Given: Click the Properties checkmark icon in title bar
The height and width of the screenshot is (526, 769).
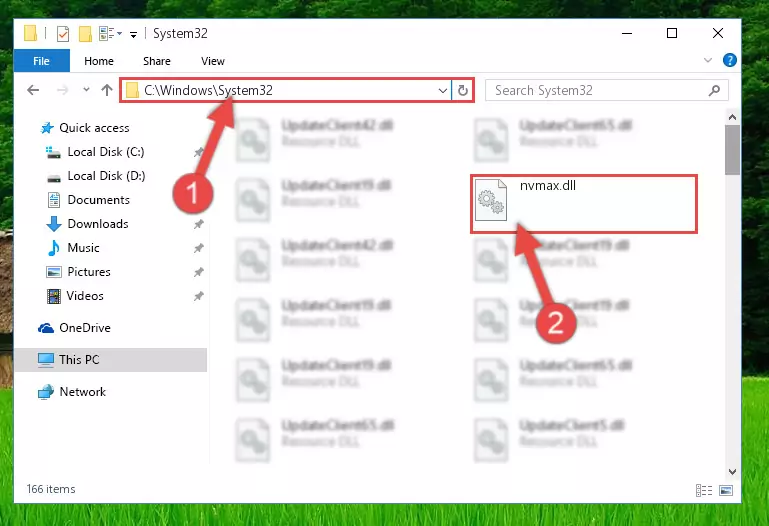Looking at the screenshot, I should pyautogui.click(x=63, y=34).
